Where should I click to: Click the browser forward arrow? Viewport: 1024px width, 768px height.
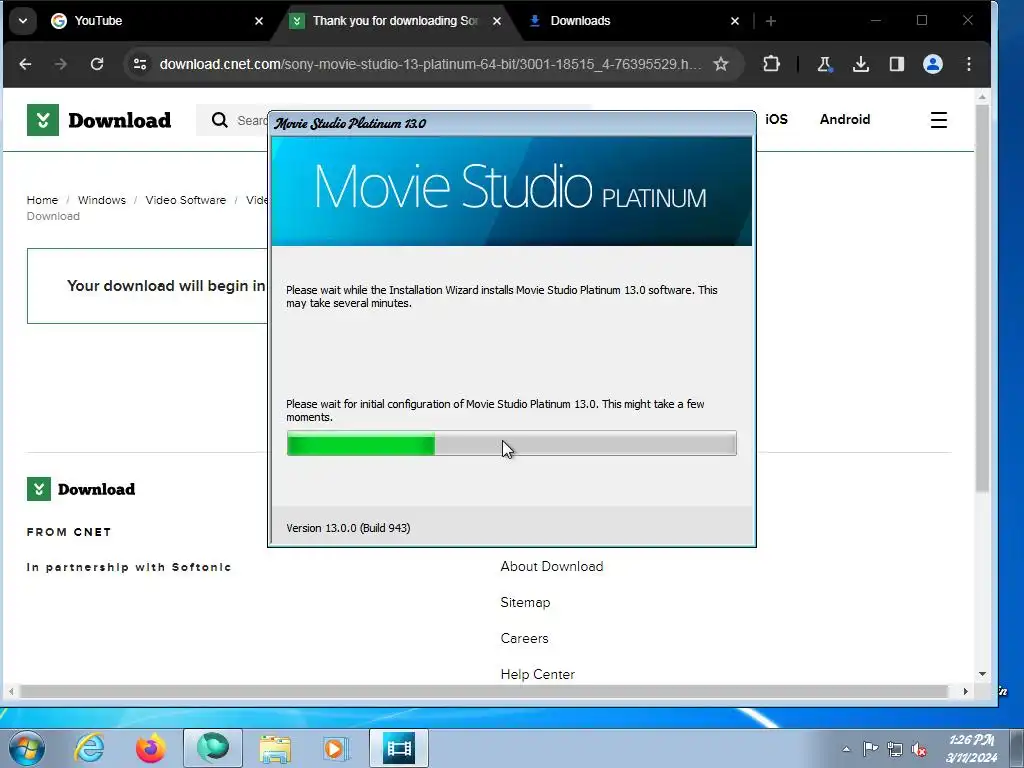tap(61, 64)
